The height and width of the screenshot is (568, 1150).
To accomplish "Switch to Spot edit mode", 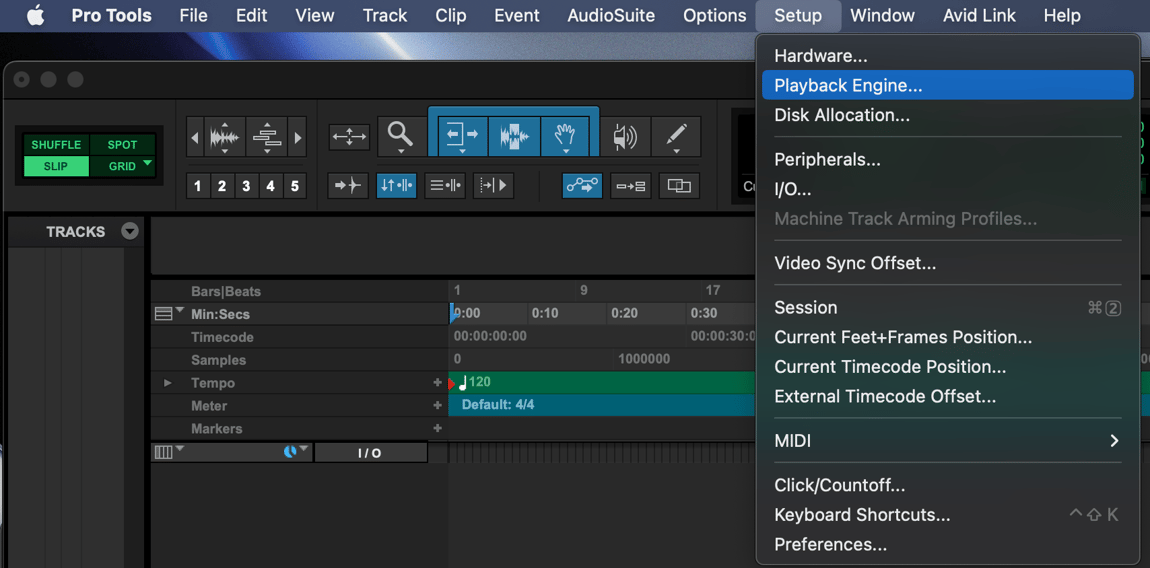I will coord(122,144).
